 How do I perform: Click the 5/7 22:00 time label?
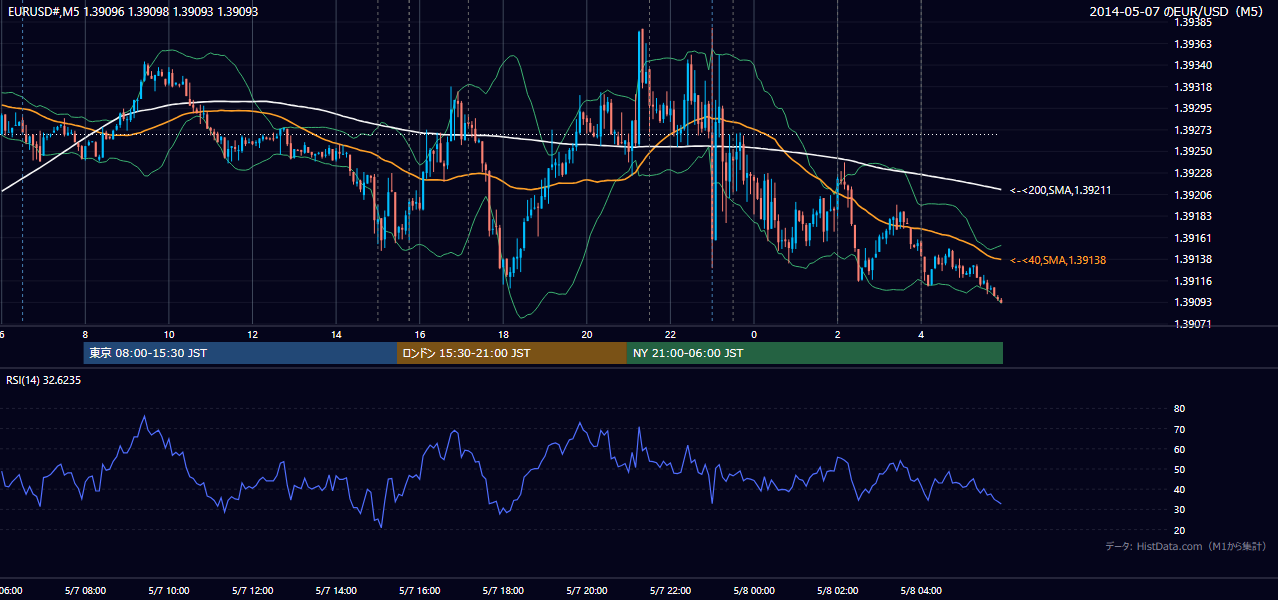click(671, 591)
